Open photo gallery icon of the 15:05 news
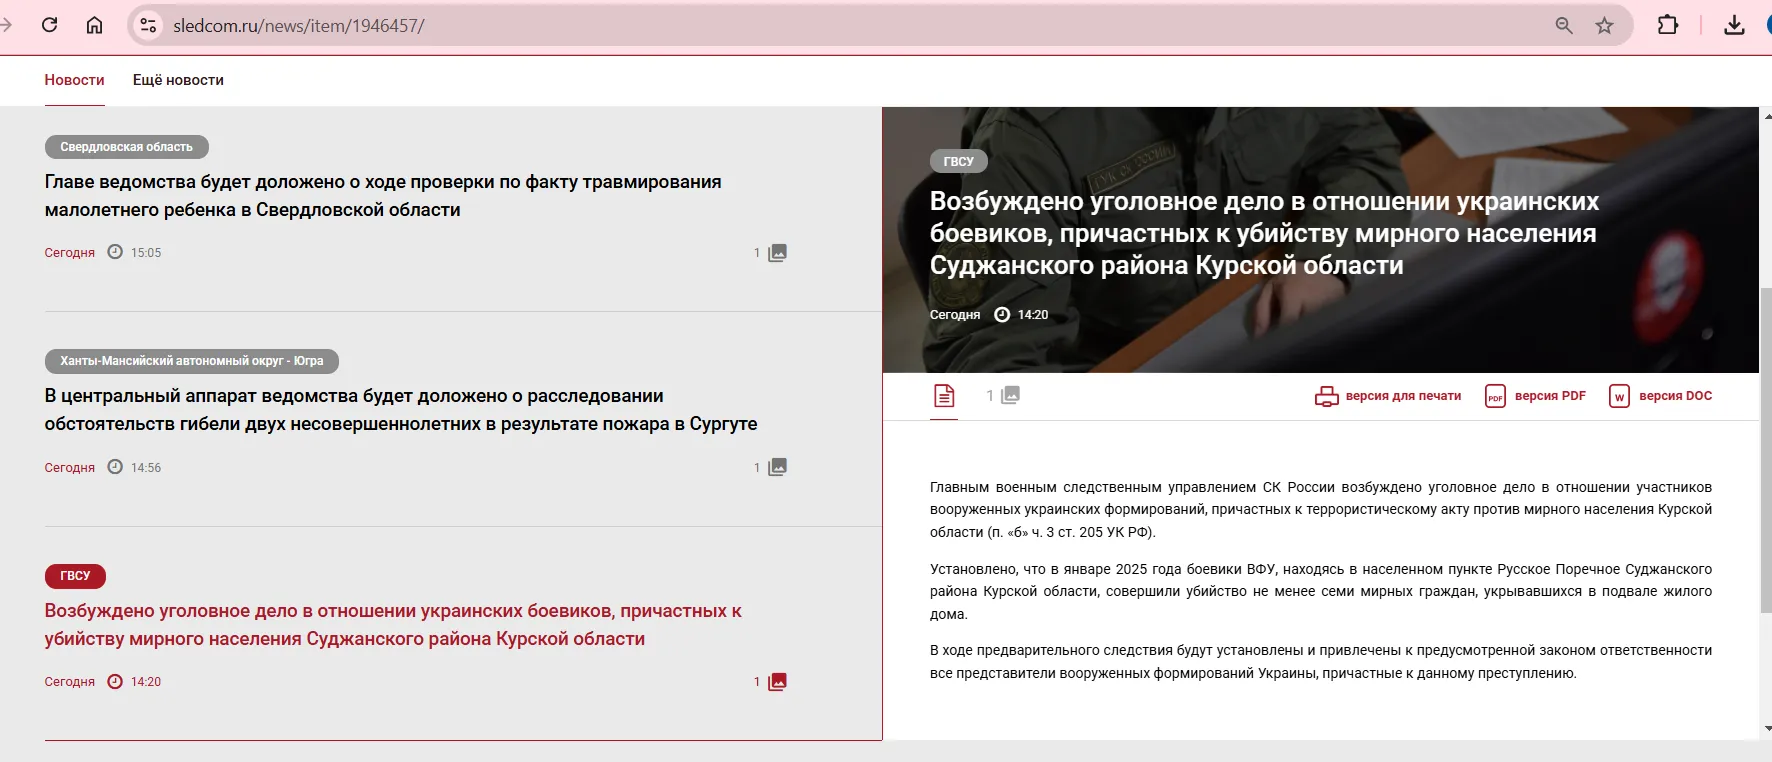The width and height of the screenshot is (1772, 762). tap(777, 253)
